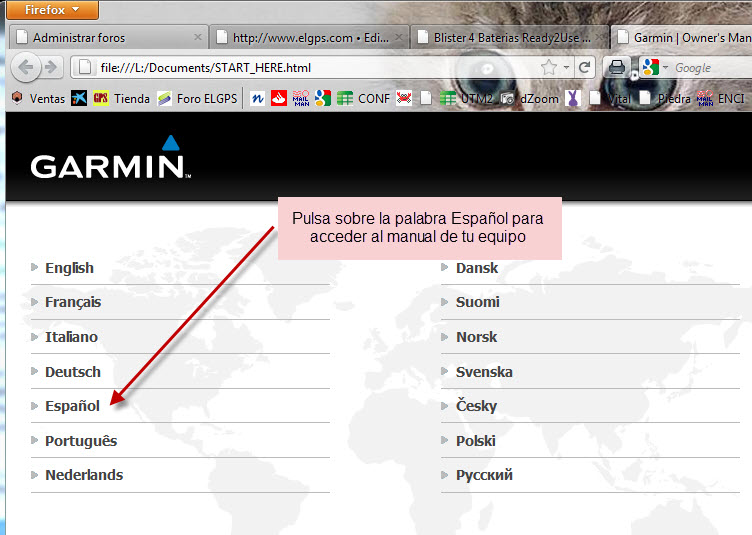Click the triangle arrow beside English
The height and width of the screenshot is (535, 752).
[x=34, y=267]
